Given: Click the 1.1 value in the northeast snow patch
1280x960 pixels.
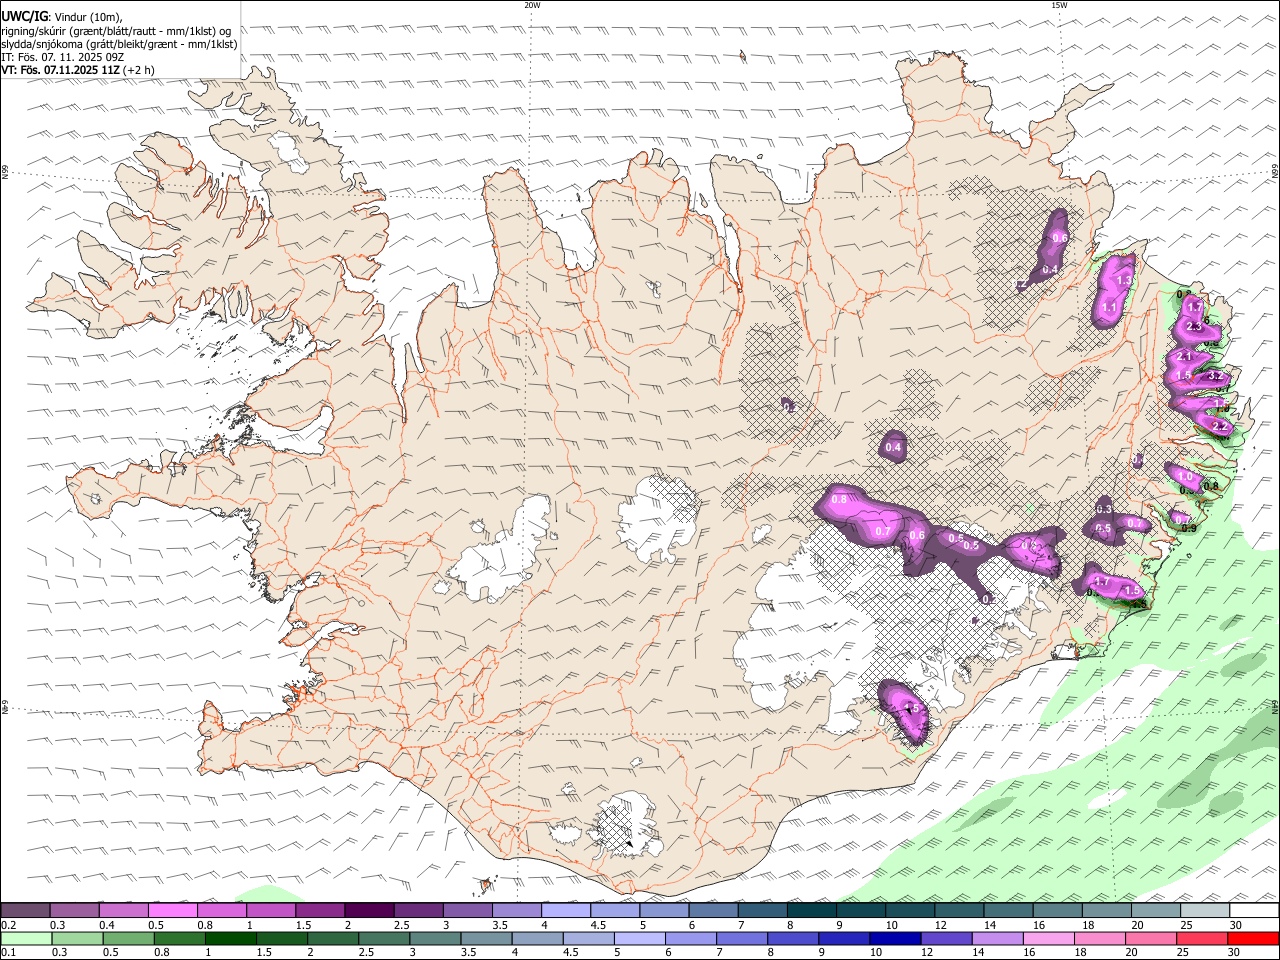Looking at the screenshot, I should tap(1109, 308).
